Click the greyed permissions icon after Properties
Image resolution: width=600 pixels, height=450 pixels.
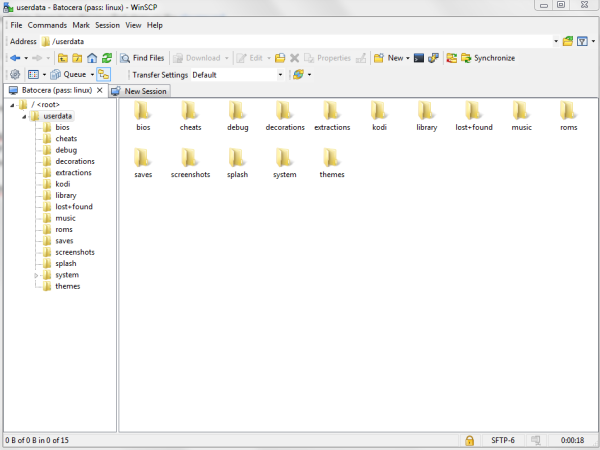click(360, 58)
